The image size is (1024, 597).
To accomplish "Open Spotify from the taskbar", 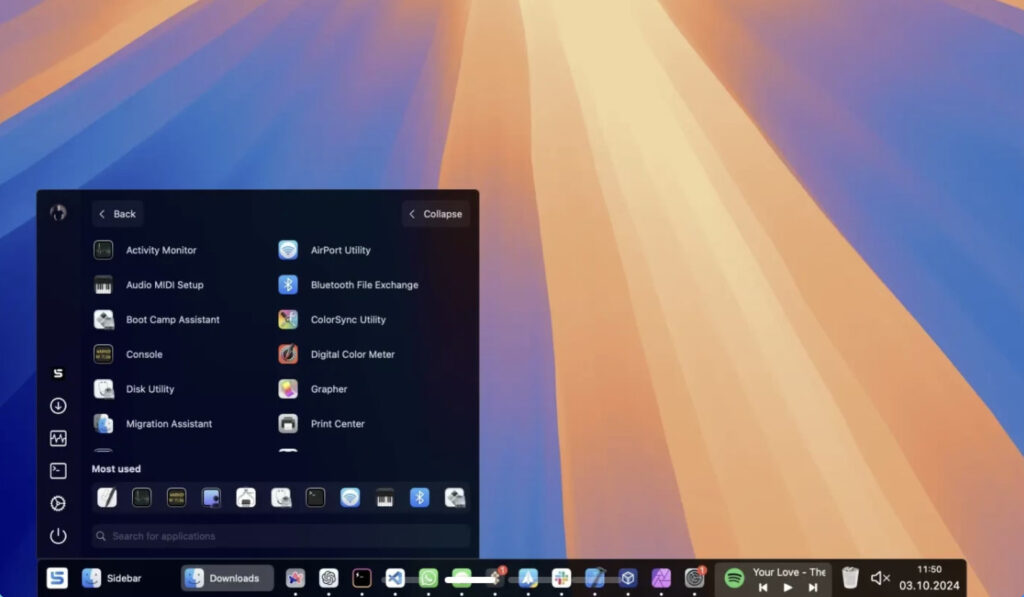I will (734, 578).
